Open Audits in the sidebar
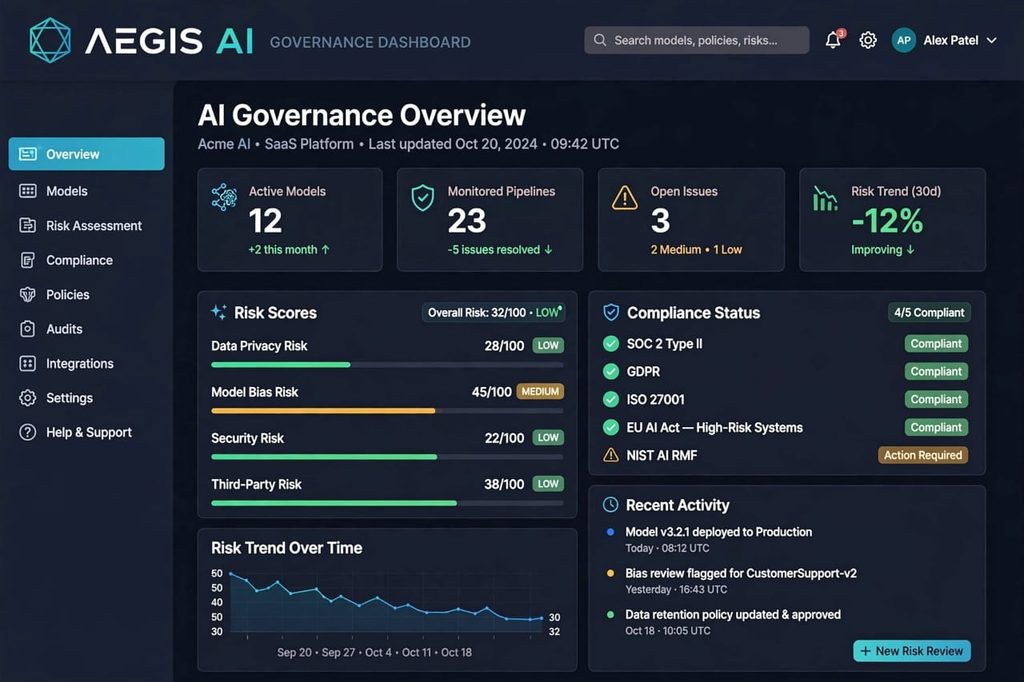The width and height of the screenshot is (1024, 682). [86, 329]
